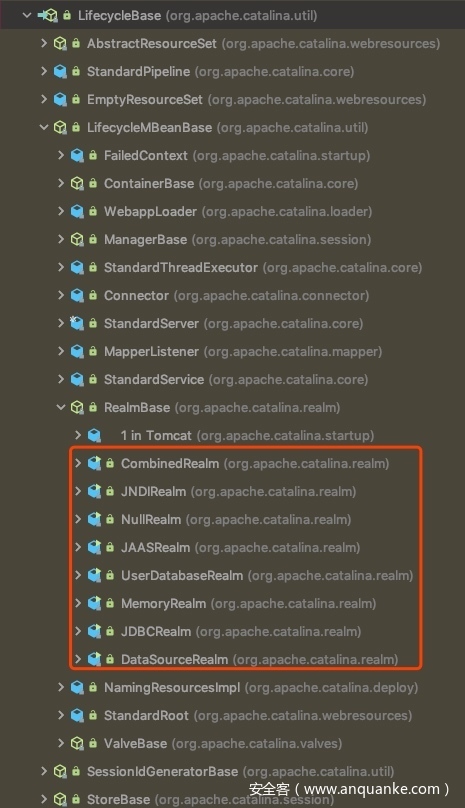Viewport: 465px width, 808px height.
Task: Collapse the LifecycleMBeanBase node
Action: 44,127
